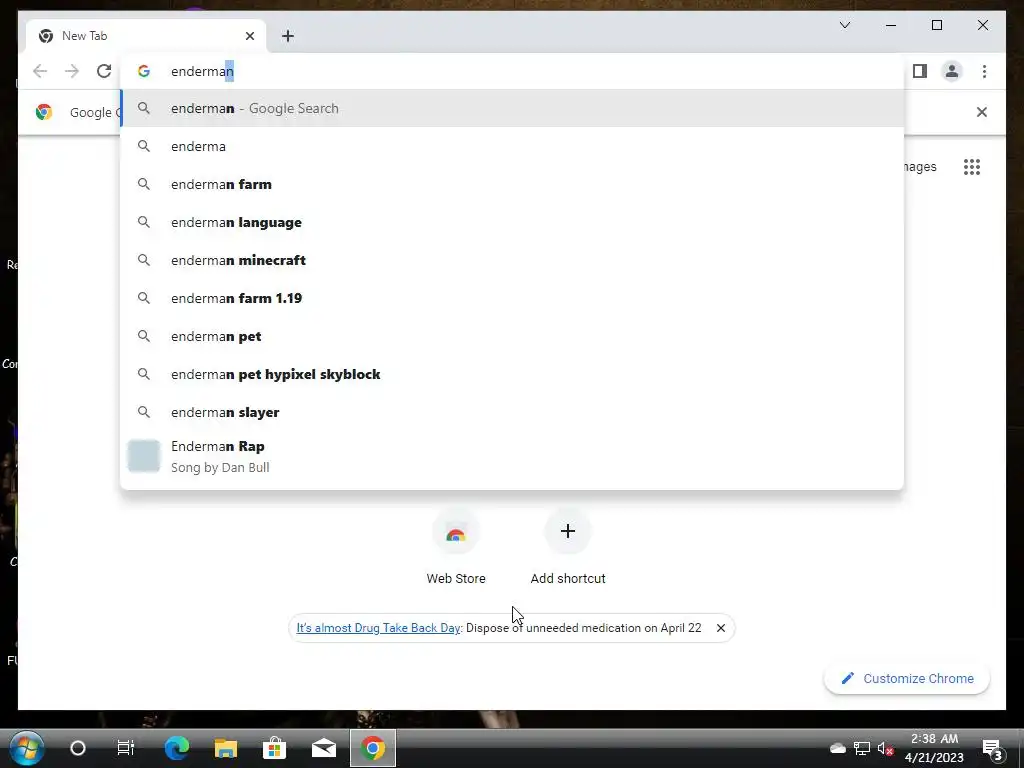
Task: Open the Google apps grid icon
Action: point(972,167)
